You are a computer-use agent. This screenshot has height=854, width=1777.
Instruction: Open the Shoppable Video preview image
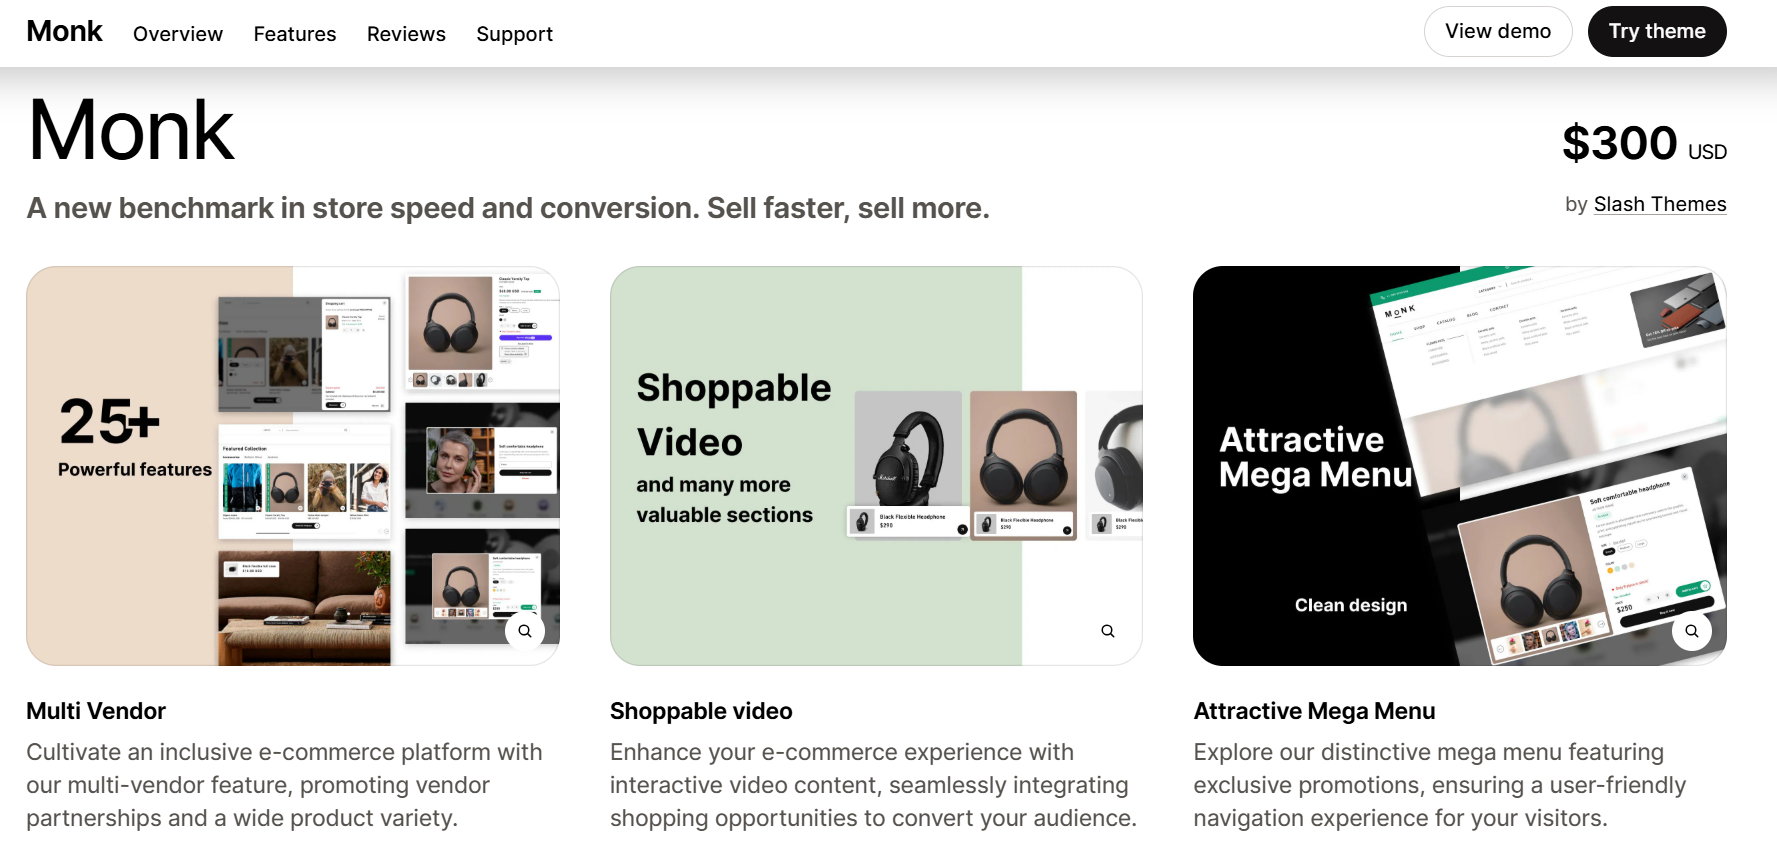(x=876, y=466)
